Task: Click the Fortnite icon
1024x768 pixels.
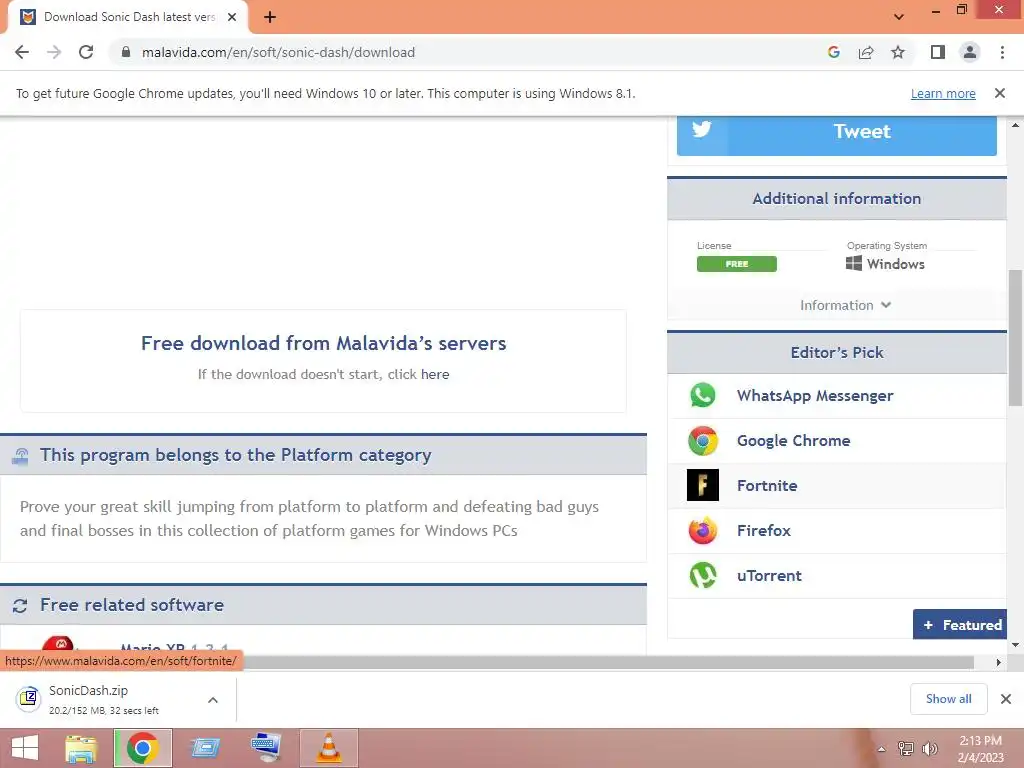Action: click(703, 485)
